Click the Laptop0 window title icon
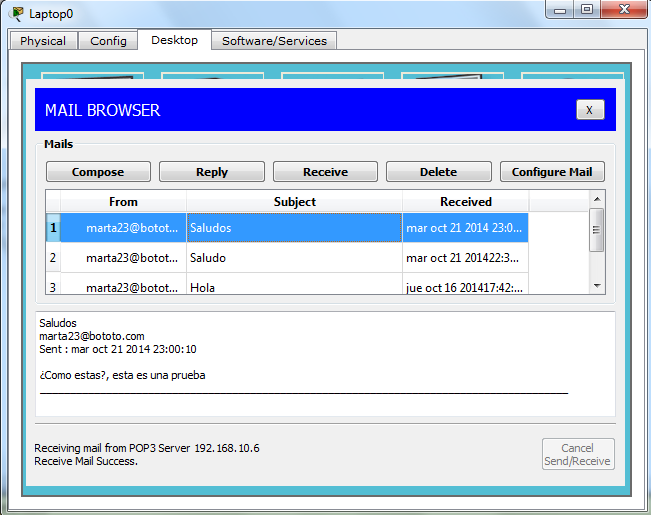Viewport: 651px width, 515px height. pyautogui.click(x=17, y=14)
